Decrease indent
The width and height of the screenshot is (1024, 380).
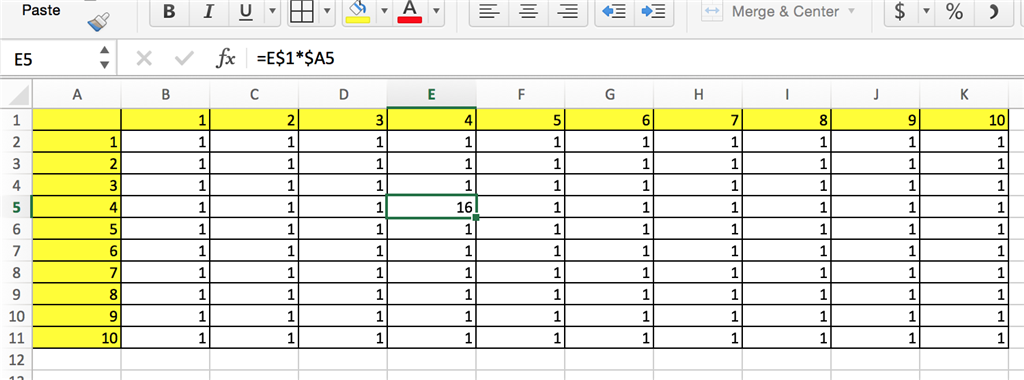pyautogui.click(x=614, y=12)
